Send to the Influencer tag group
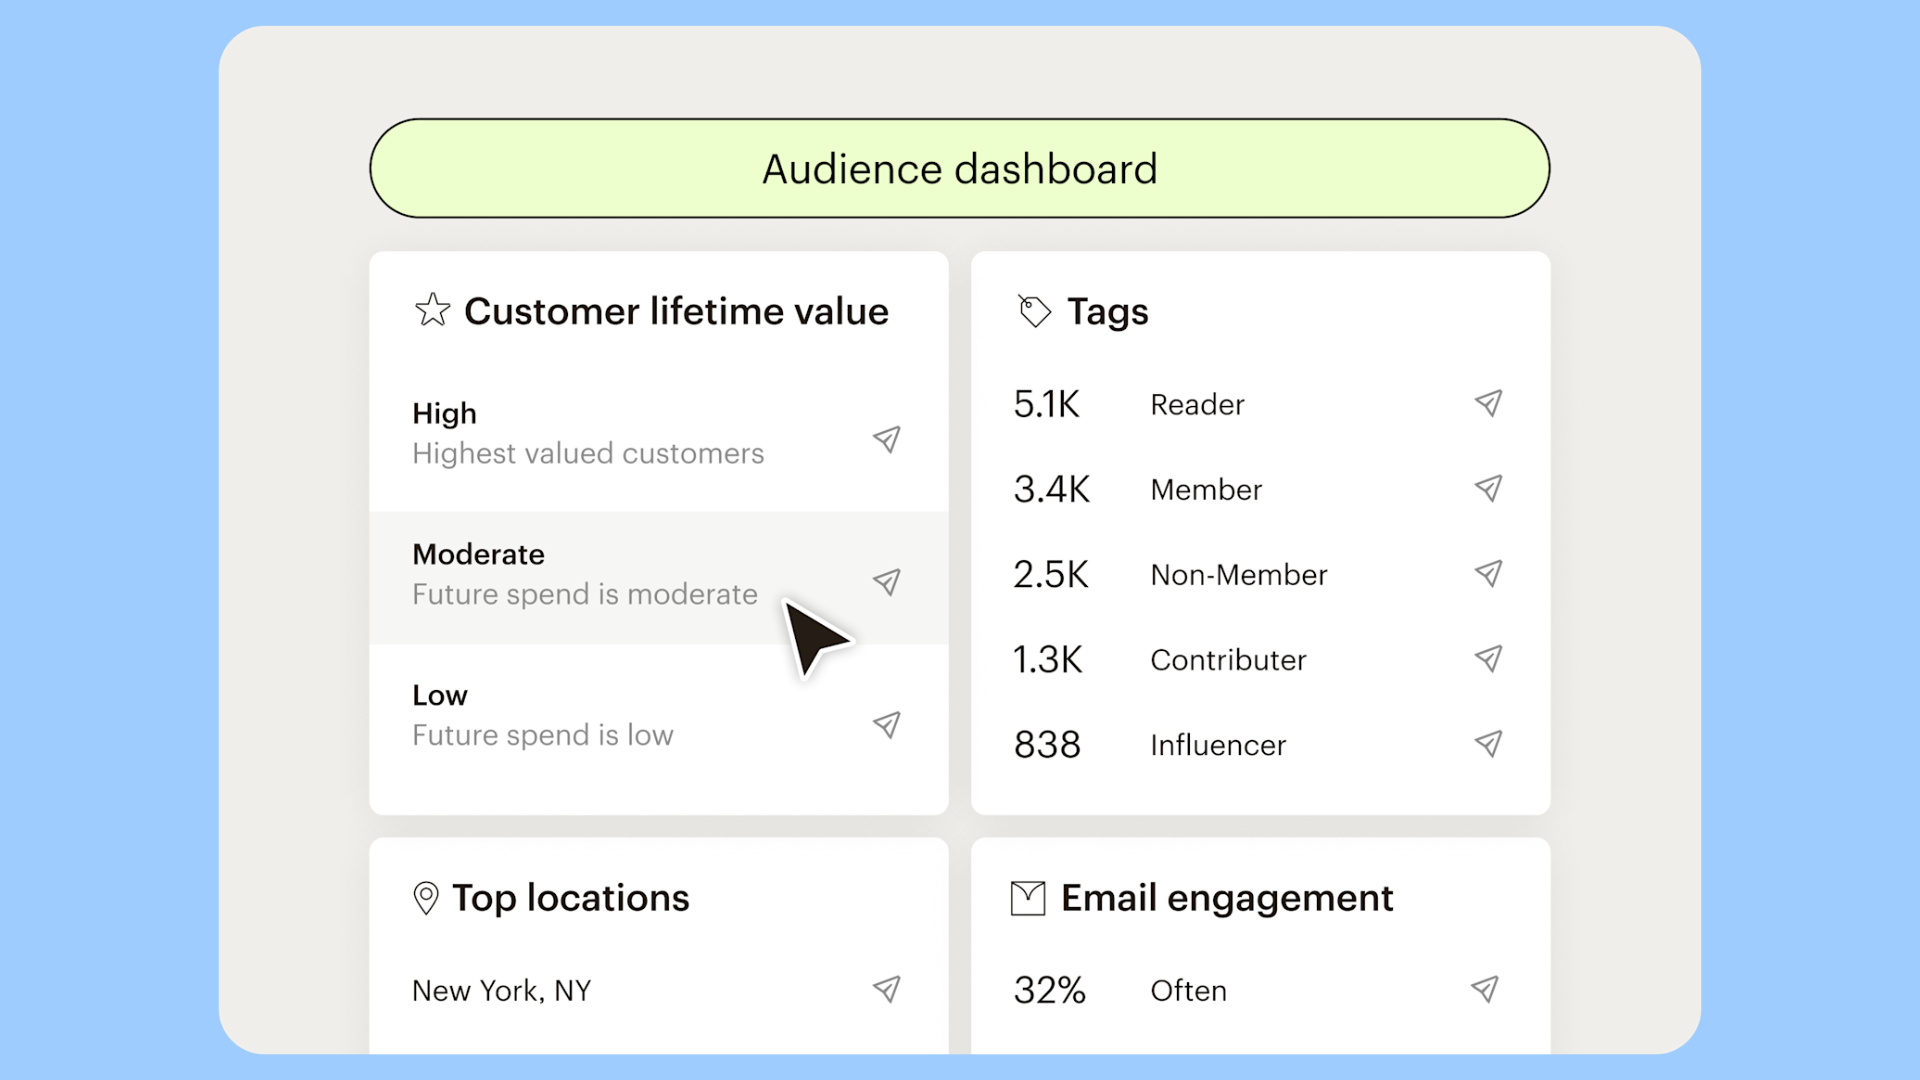Screen dimensions: 1920x1080 click(x=1488, y=743)
